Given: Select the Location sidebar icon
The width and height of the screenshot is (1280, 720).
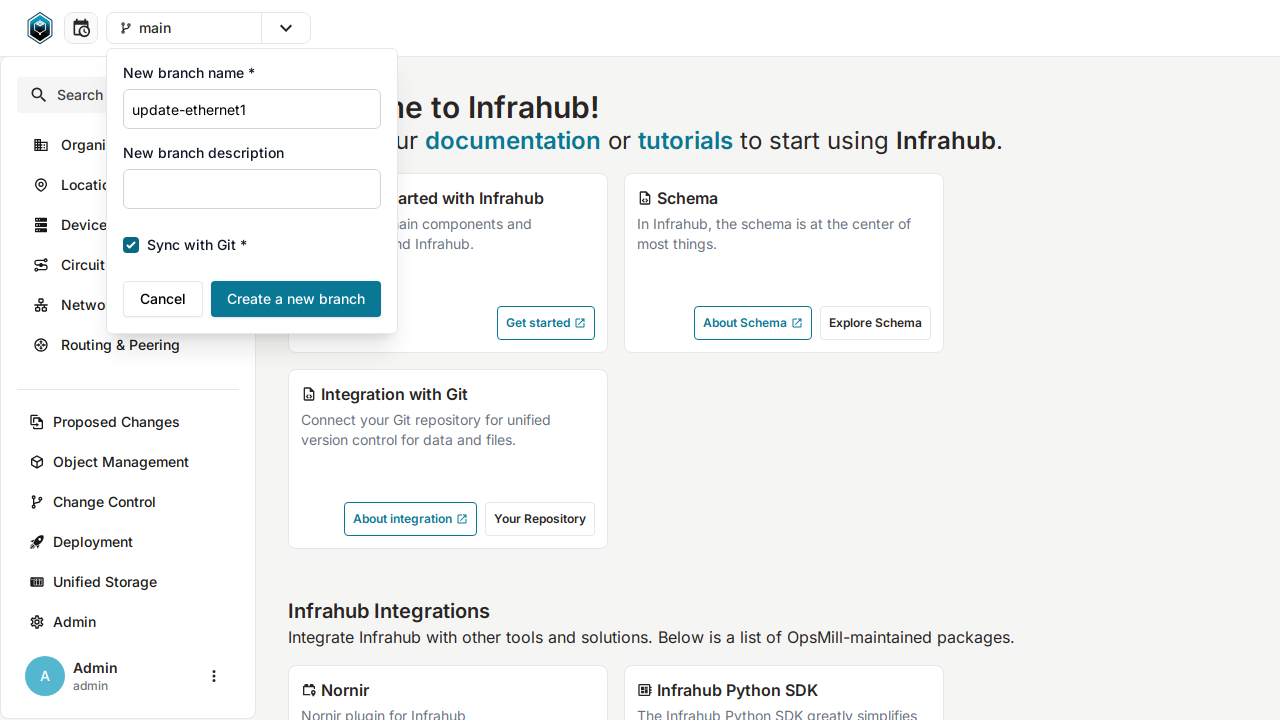Looking at the screenshot, I should coord(40,185).
